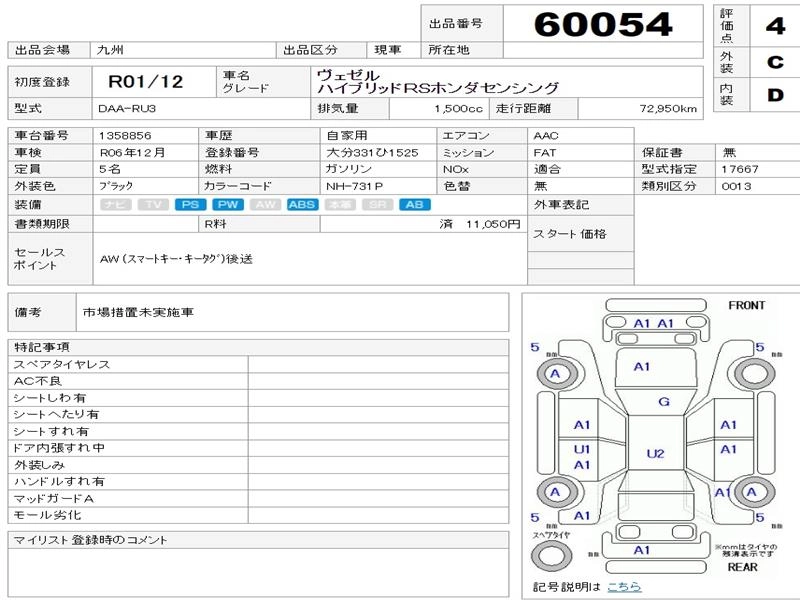Click the A1 mark on the rear bumper

pyautogui.click(x=642, y=550)
